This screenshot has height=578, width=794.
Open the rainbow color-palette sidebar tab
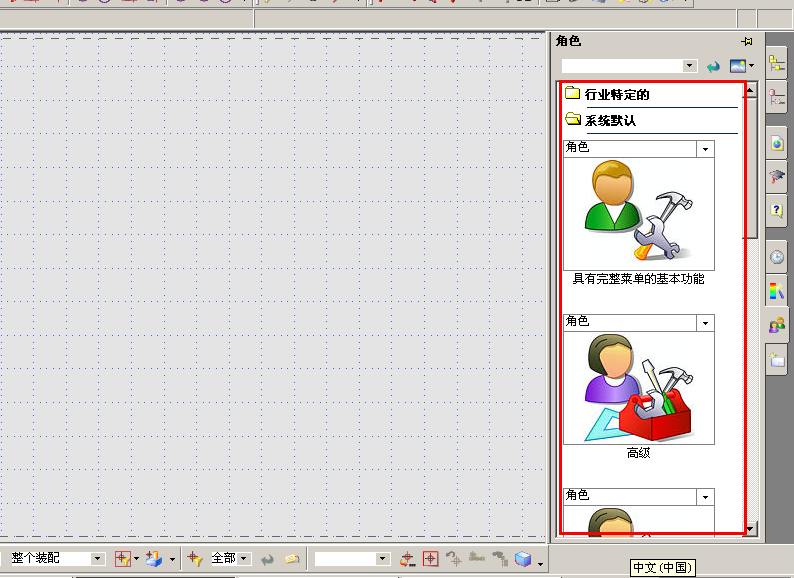(x=777, y=290)
